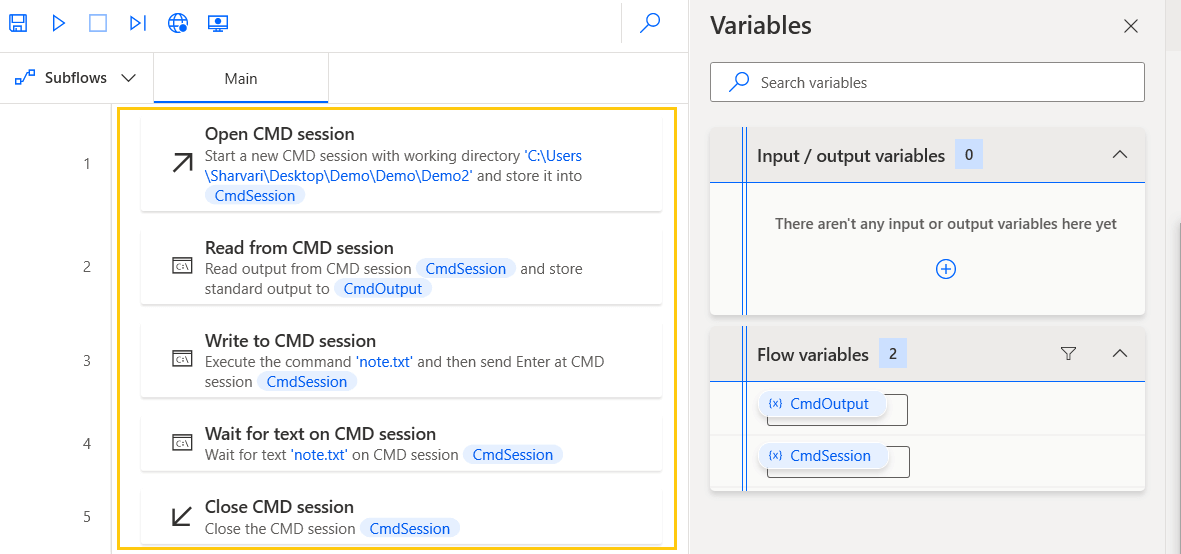
Task: Start the web recorder globe icon
Action: pyautogui.click(x=178, y=23)
